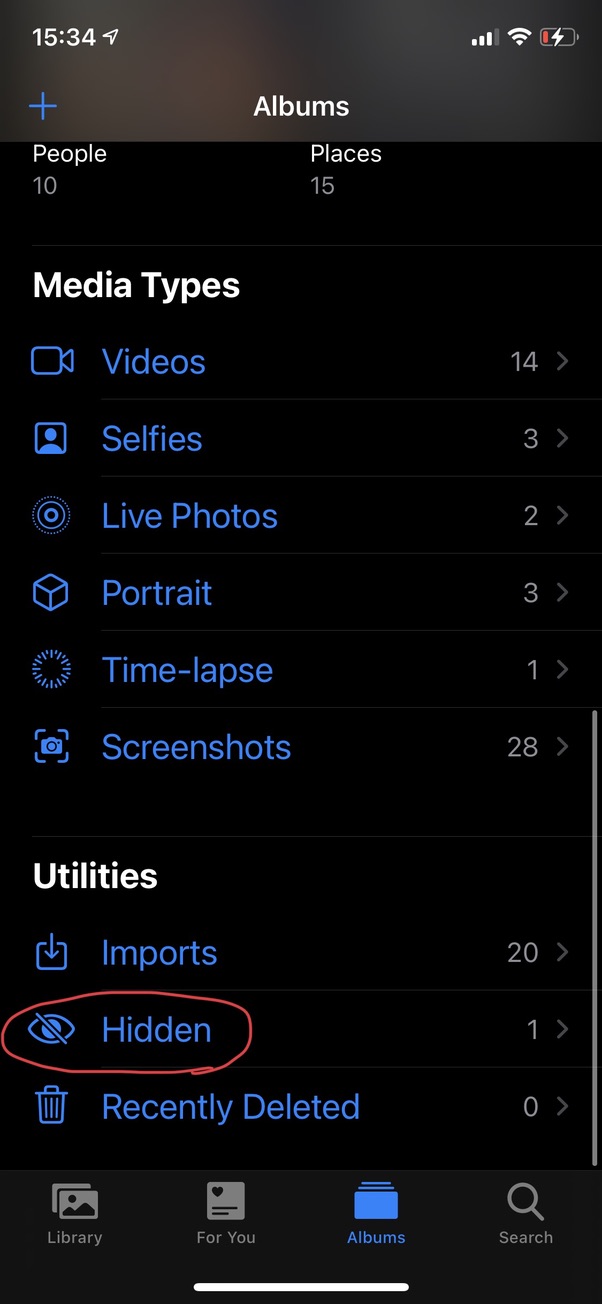Expand the Videos row chevron

point(562,361)
